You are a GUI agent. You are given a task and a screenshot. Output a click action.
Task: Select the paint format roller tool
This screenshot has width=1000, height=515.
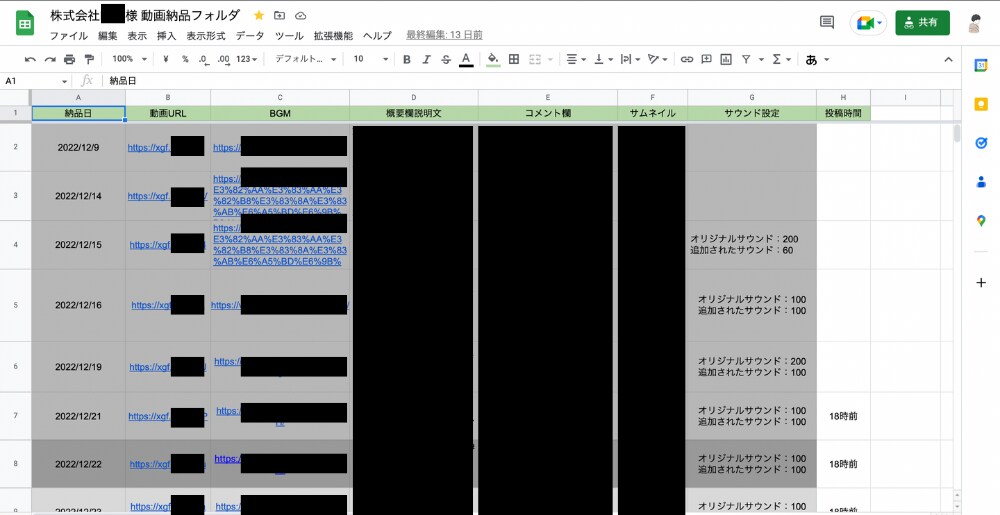click(x=89, y=59)
